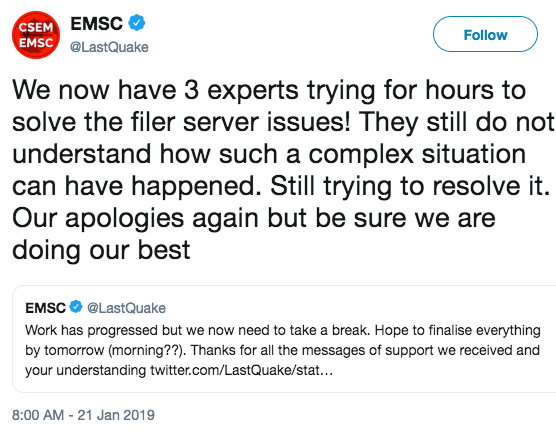
Task: Open the twitter.com/LastQuake/stat… link
Action: [241, 370]
